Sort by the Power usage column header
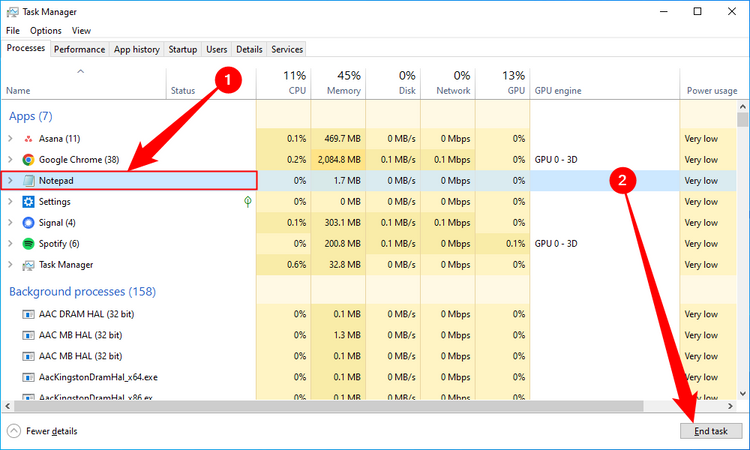Screen dimensions: 750x450 pyautogui.click(x=709, y=84)
